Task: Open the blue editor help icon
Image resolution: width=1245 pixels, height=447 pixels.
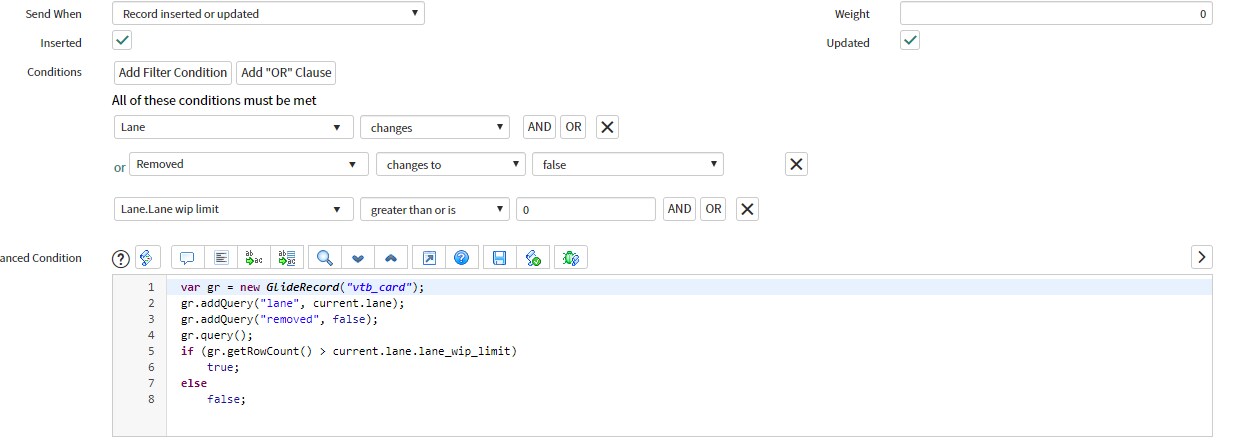Action: 461,258
